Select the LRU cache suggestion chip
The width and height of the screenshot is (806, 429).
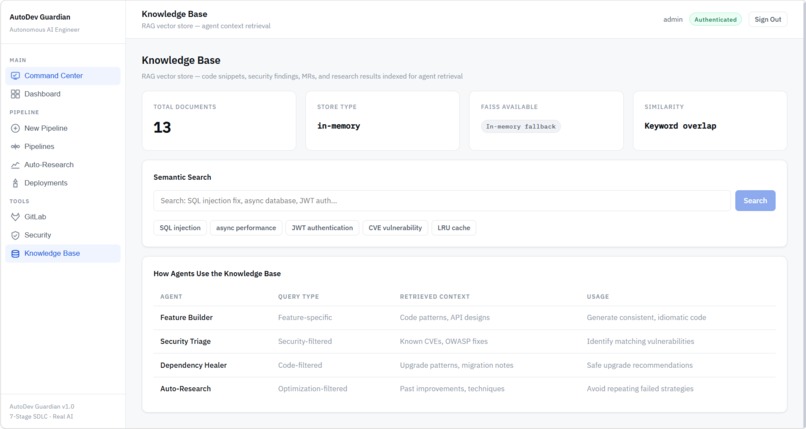pyautogui.click(x=453, y=228)
